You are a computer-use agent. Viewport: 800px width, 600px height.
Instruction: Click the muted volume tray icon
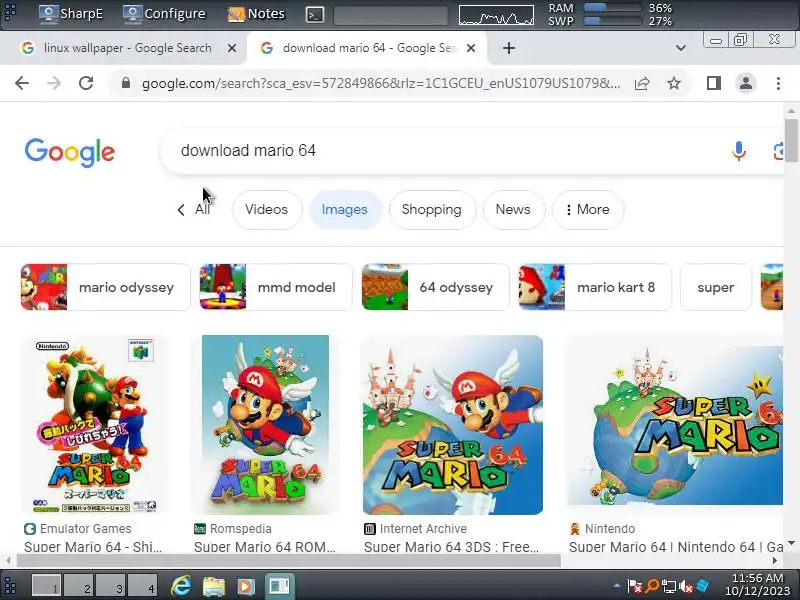[686, 586]
